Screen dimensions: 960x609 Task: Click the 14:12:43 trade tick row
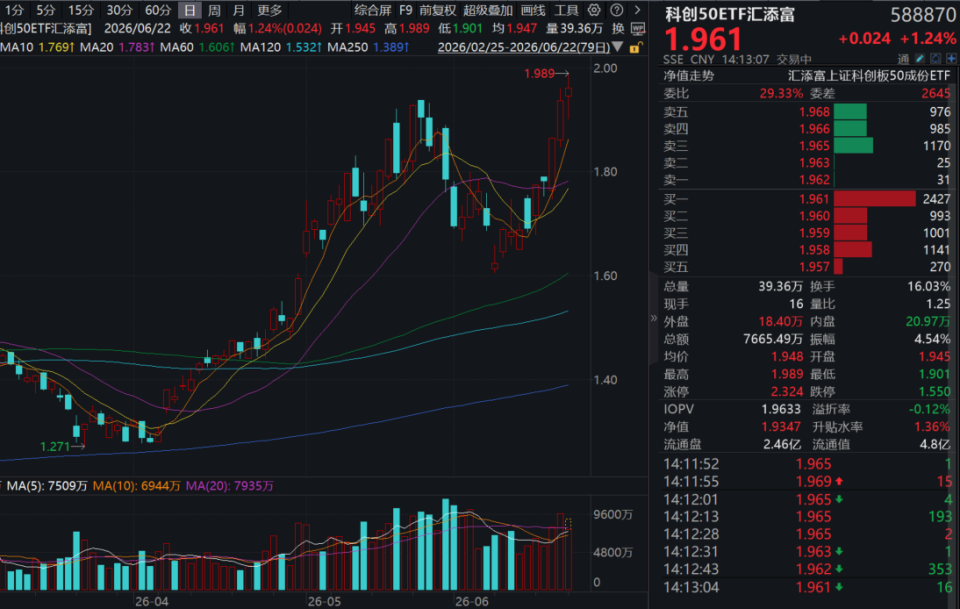click(807, 570)
